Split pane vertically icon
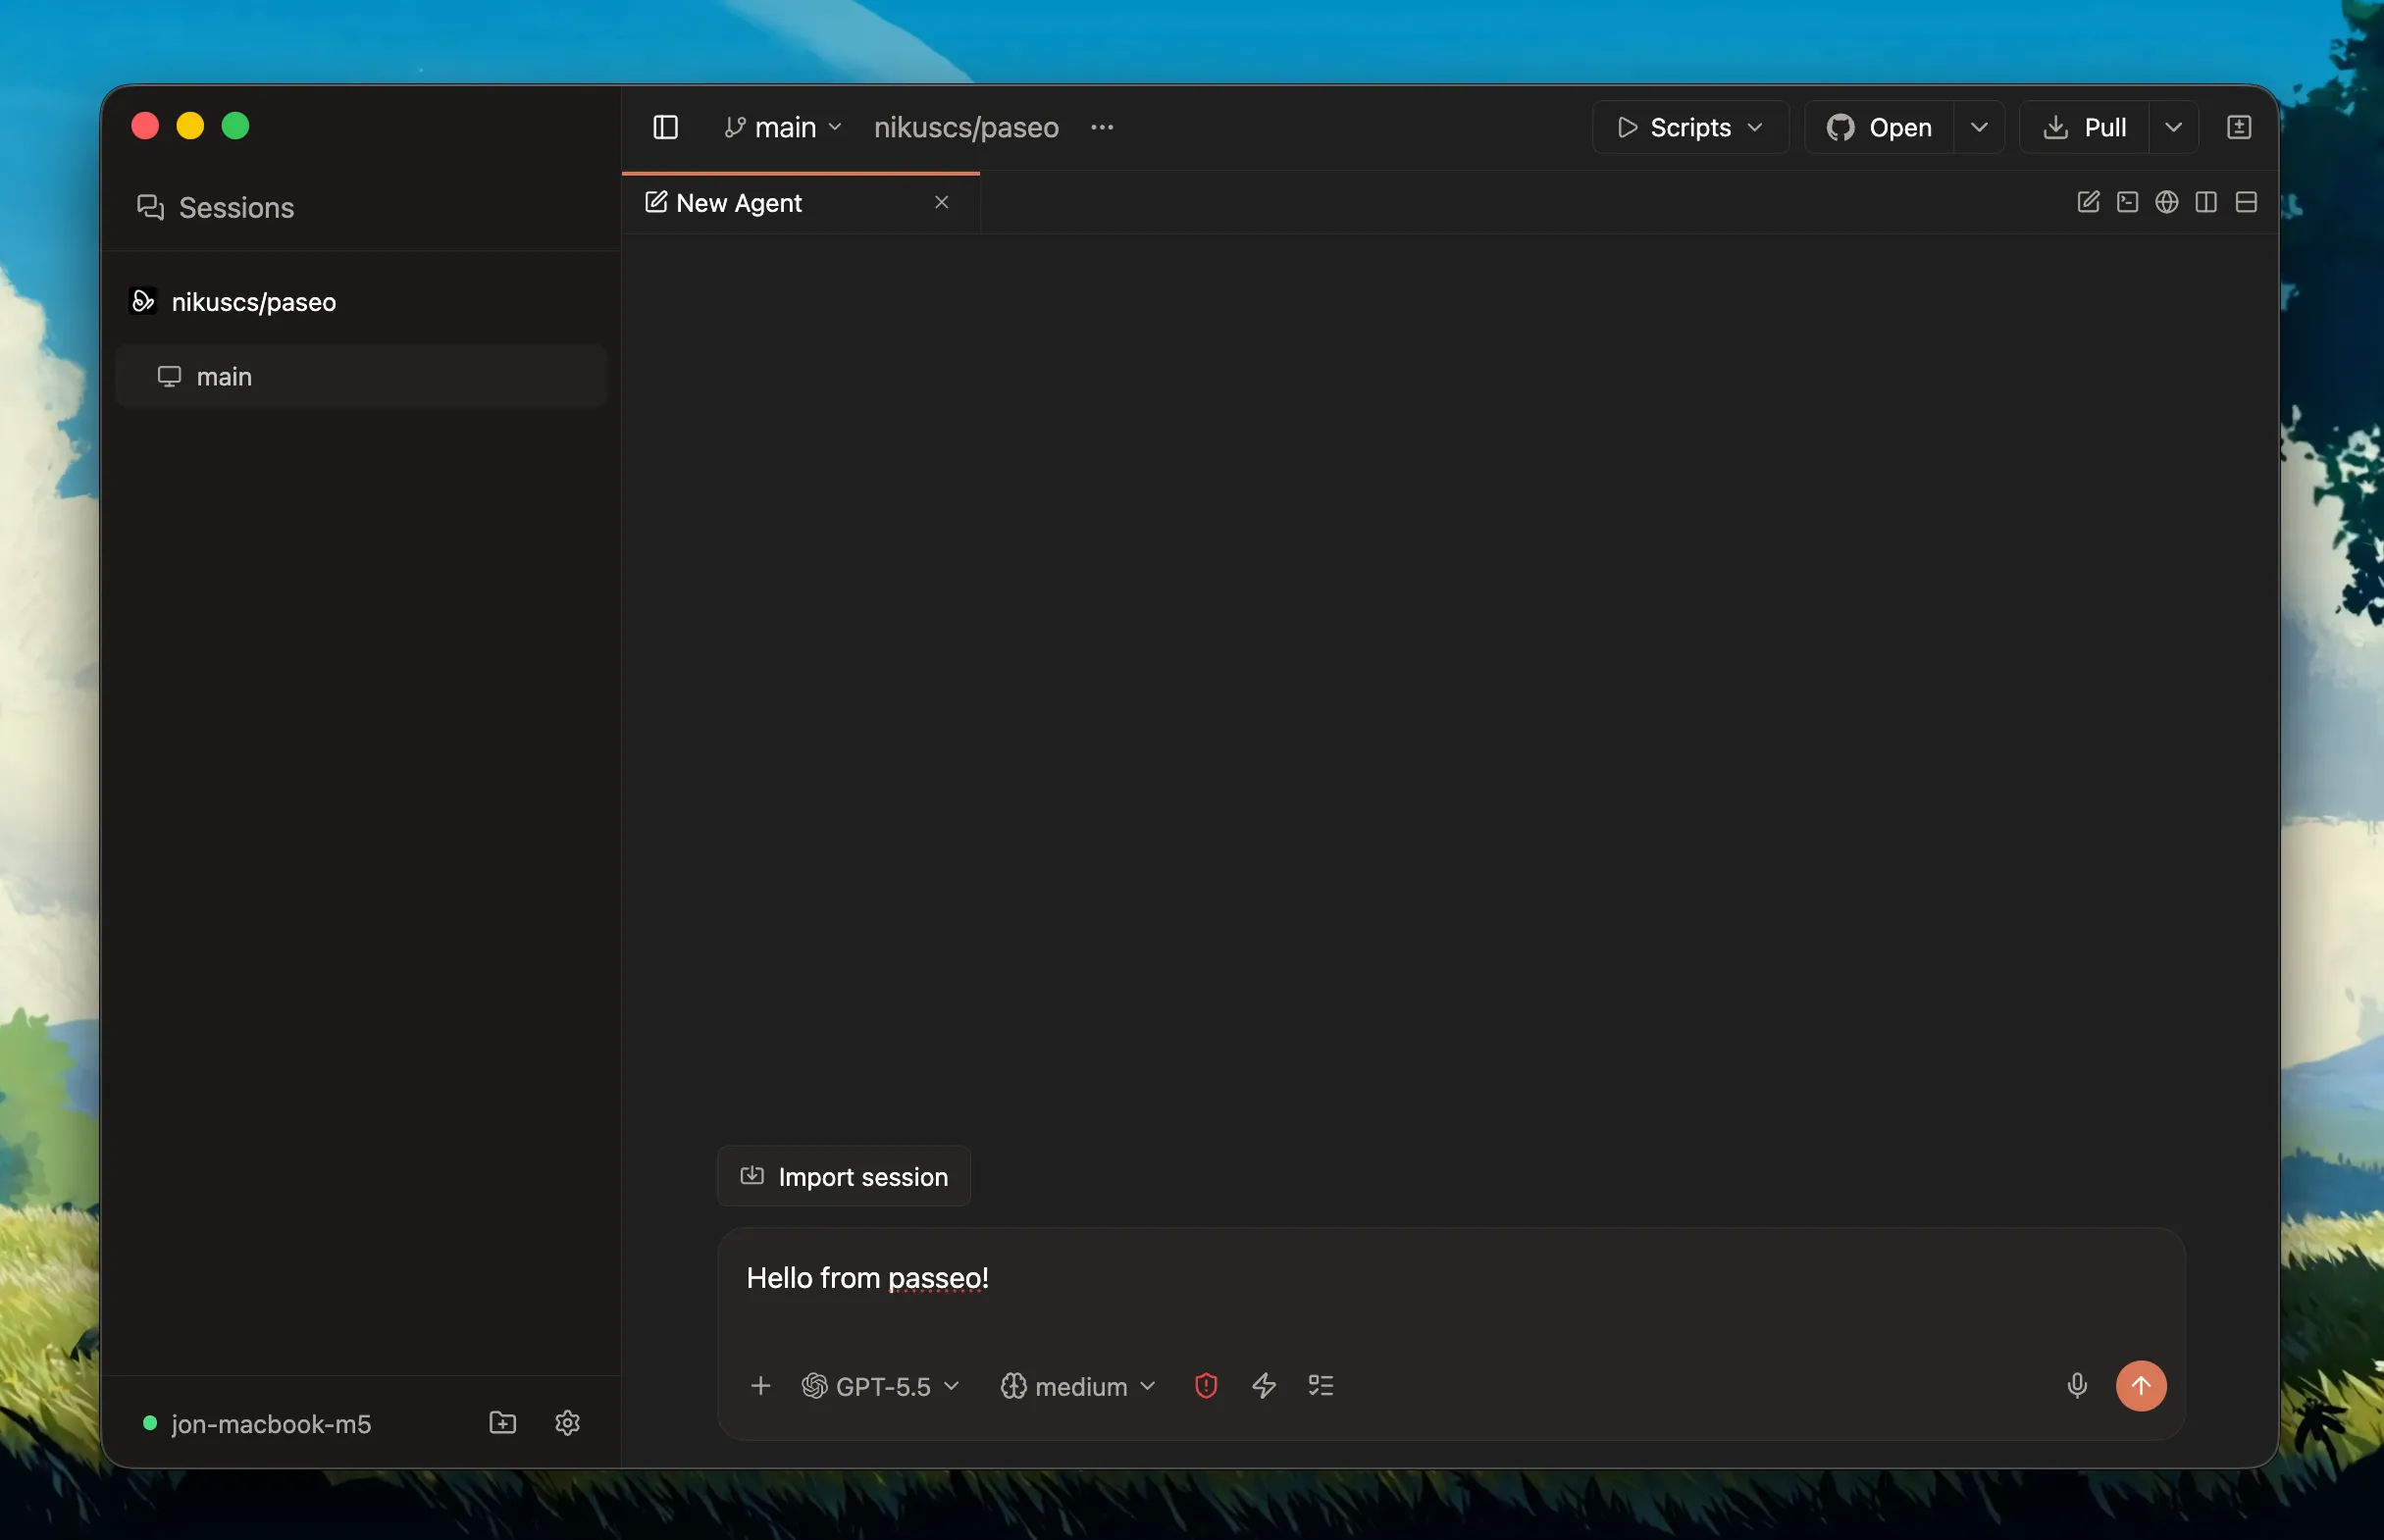The height and width of the screenshot is (1540, 2384). (2205, 202)
